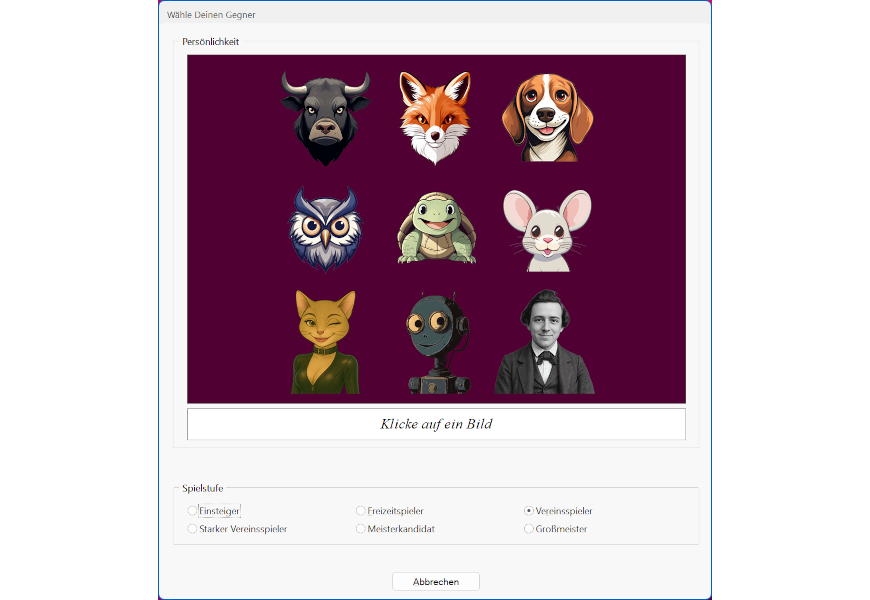The height and width of the screenshot is (600, 870).
Task: Choose Starker Vereinsspieler strength
Action: 192,529
